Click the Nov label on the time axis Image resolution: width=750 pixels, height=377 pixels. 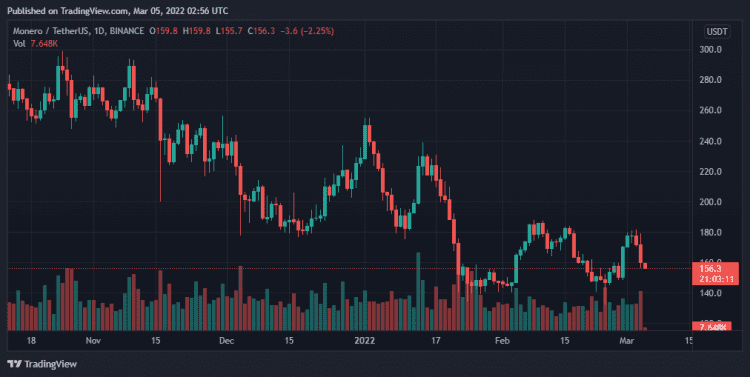(93, 341)
